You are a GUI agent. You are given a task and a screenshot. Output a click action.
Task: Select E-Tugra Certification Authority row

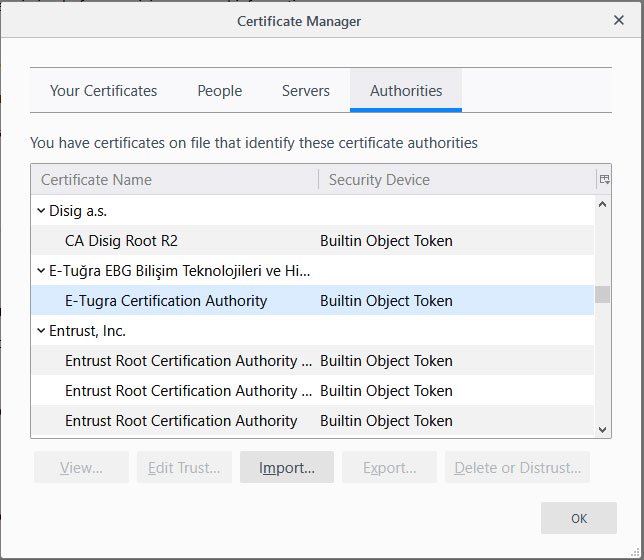(x=166, y=301)
